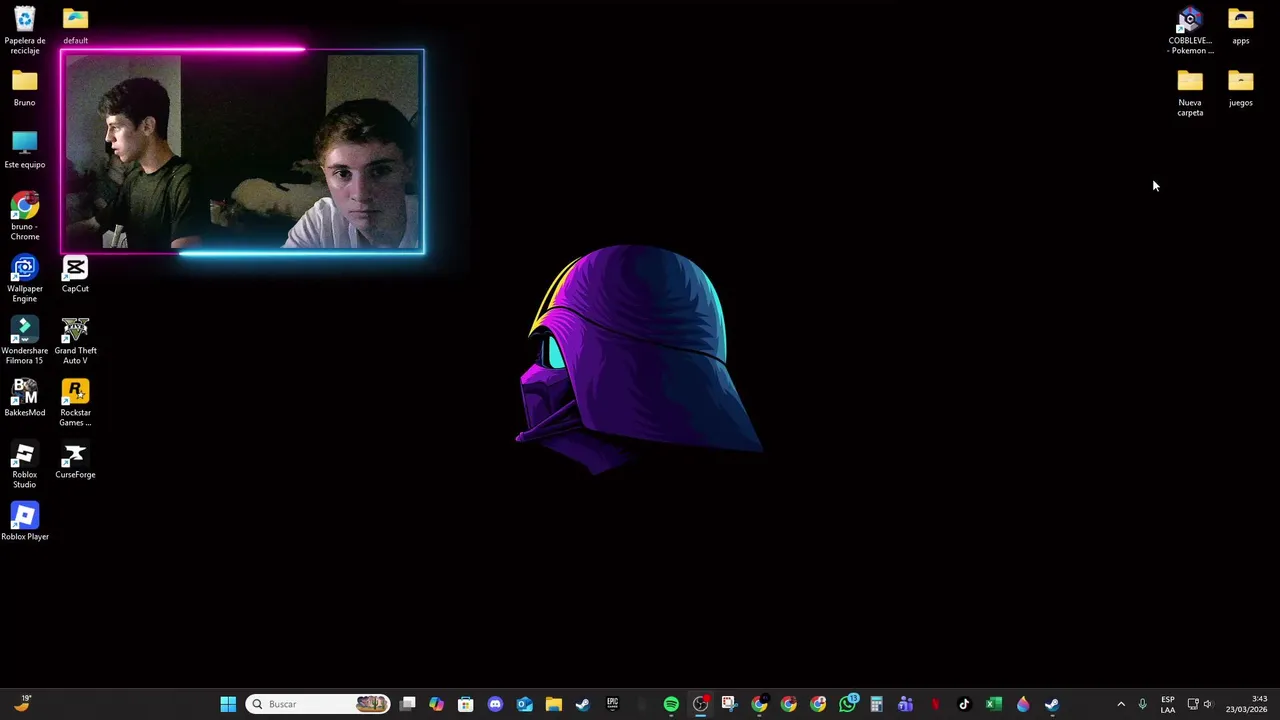The width and height of the screenshot is (1280, 720).
Task: Select the 'default' folder on desktop
Action: click(75, 26)
